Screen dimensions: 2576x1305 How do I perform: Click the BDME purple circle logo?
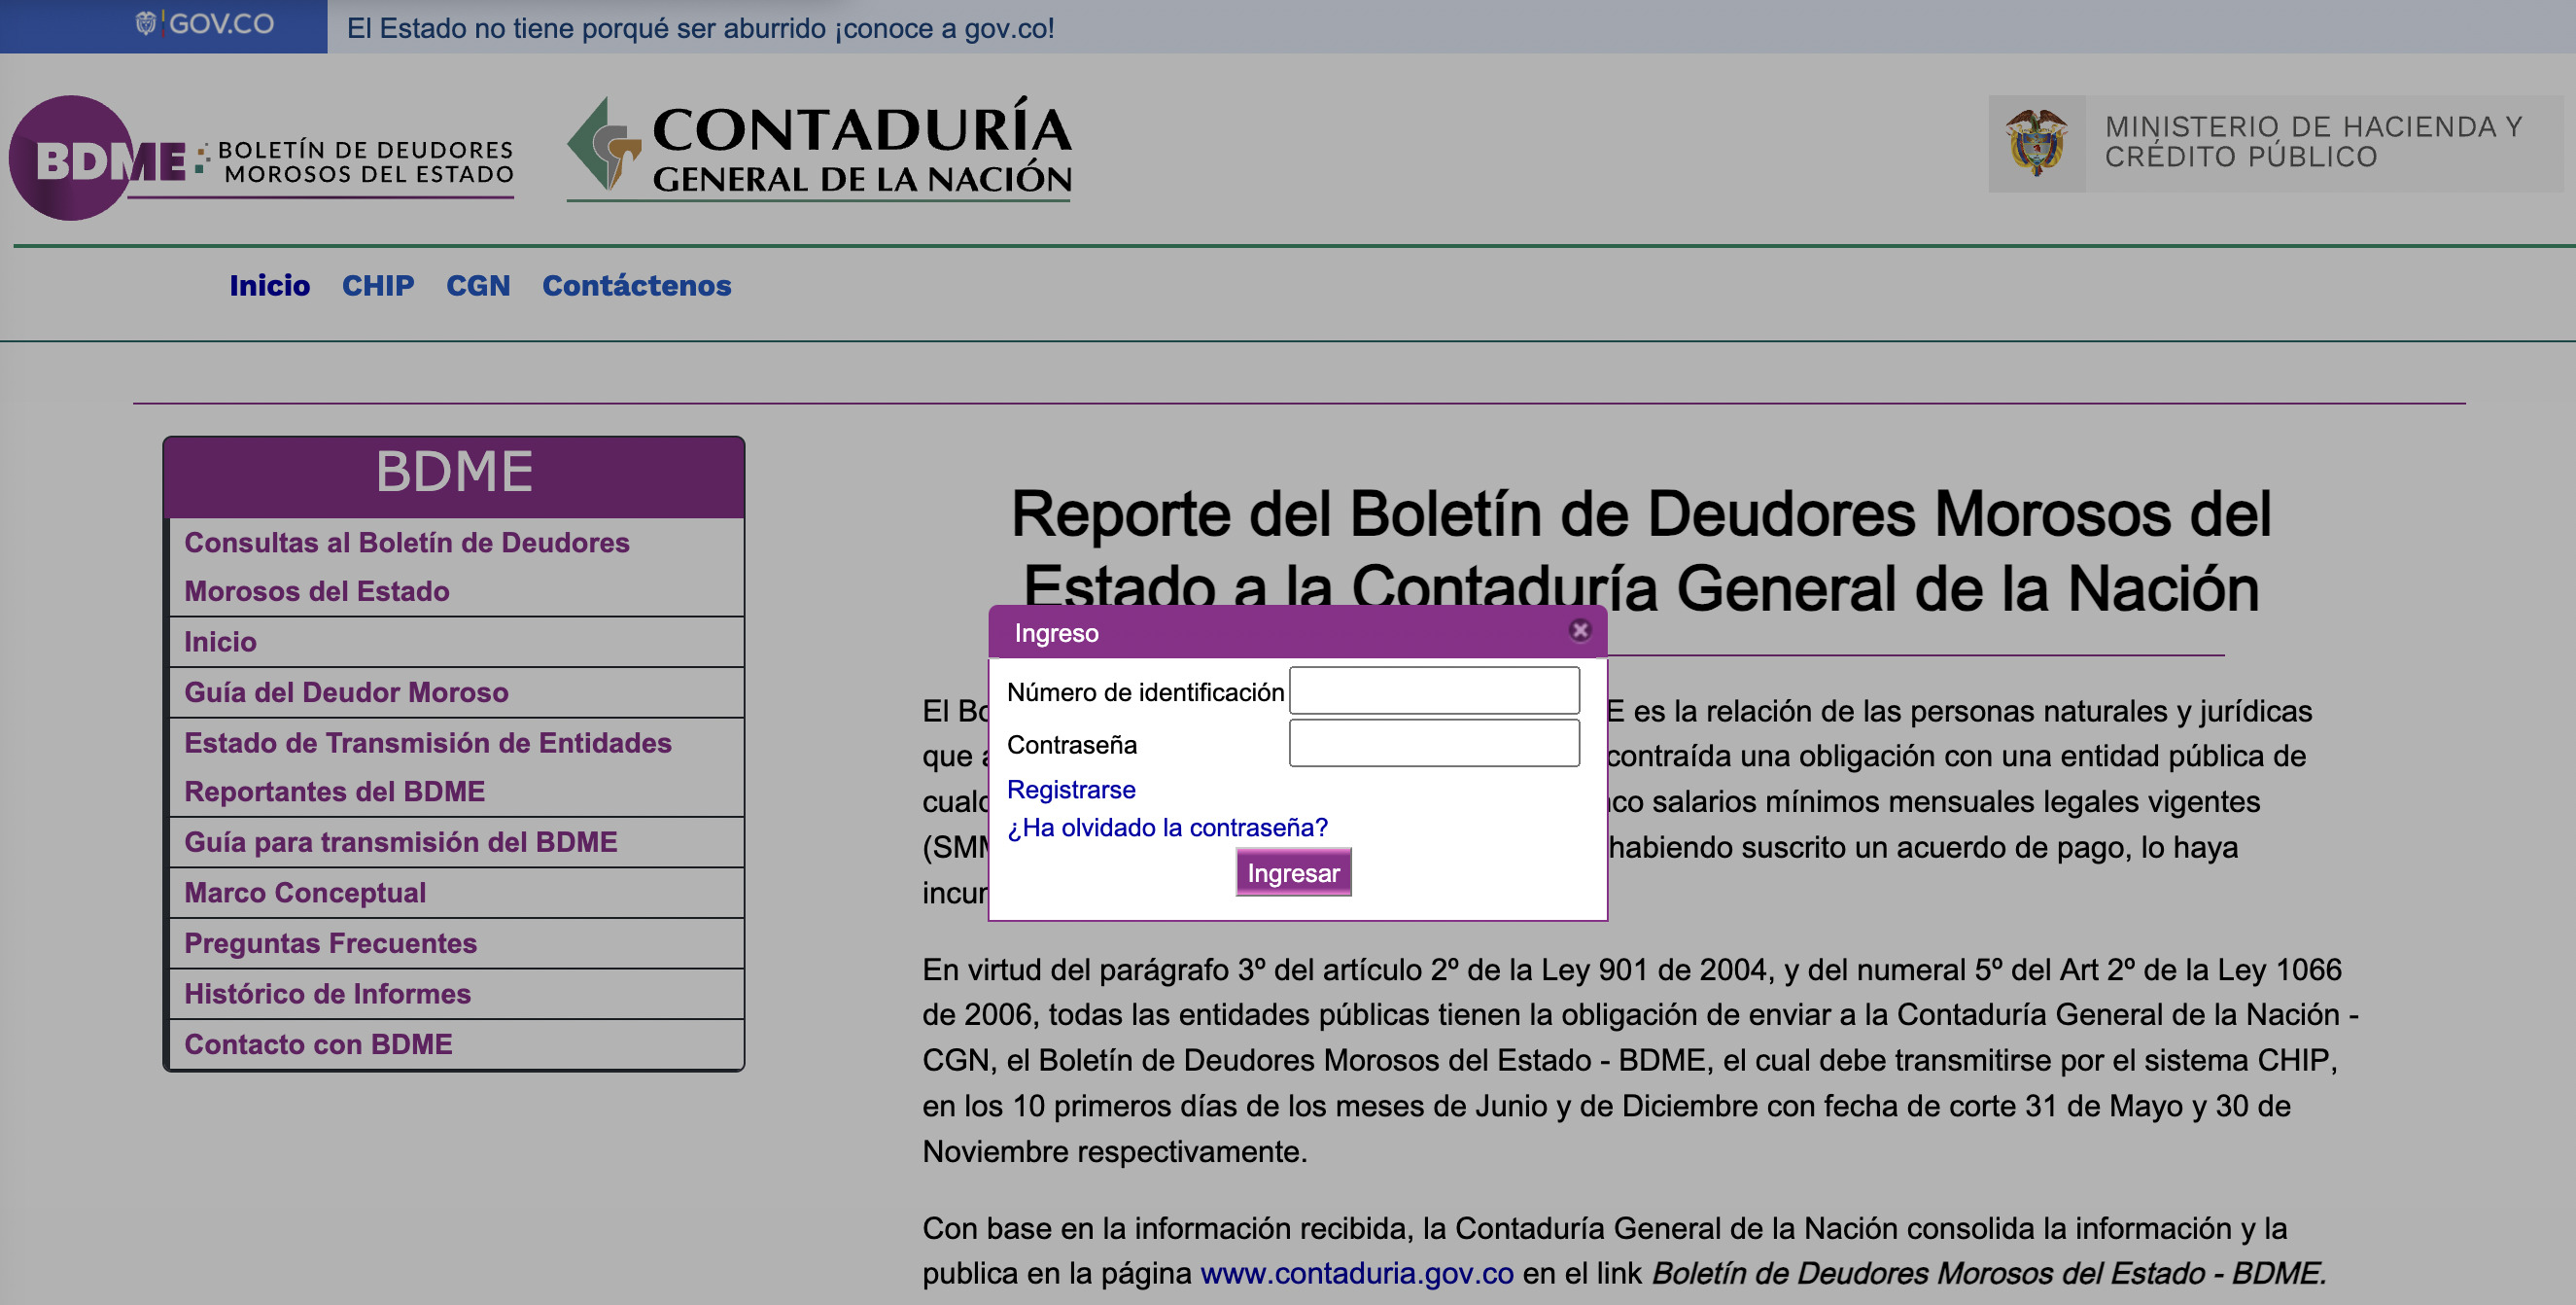(x=70, y=158)
